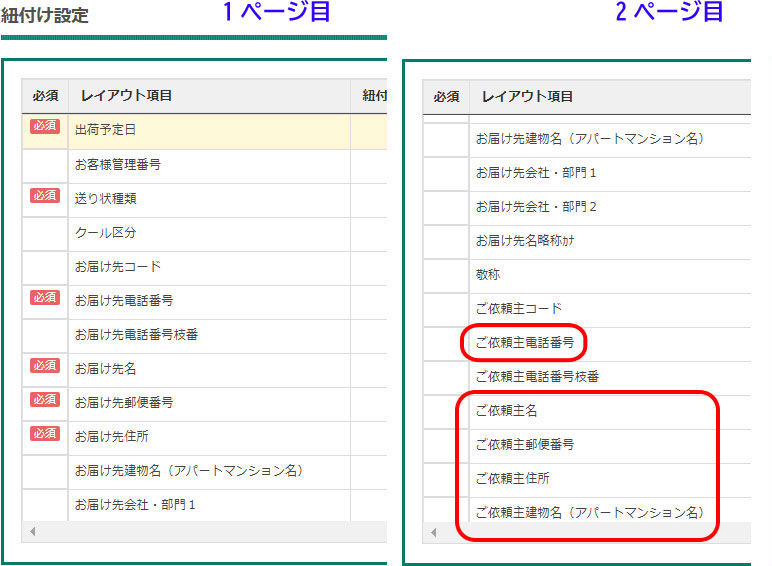Click the 必須 badge next to お届け先名

tap(45, 366)
